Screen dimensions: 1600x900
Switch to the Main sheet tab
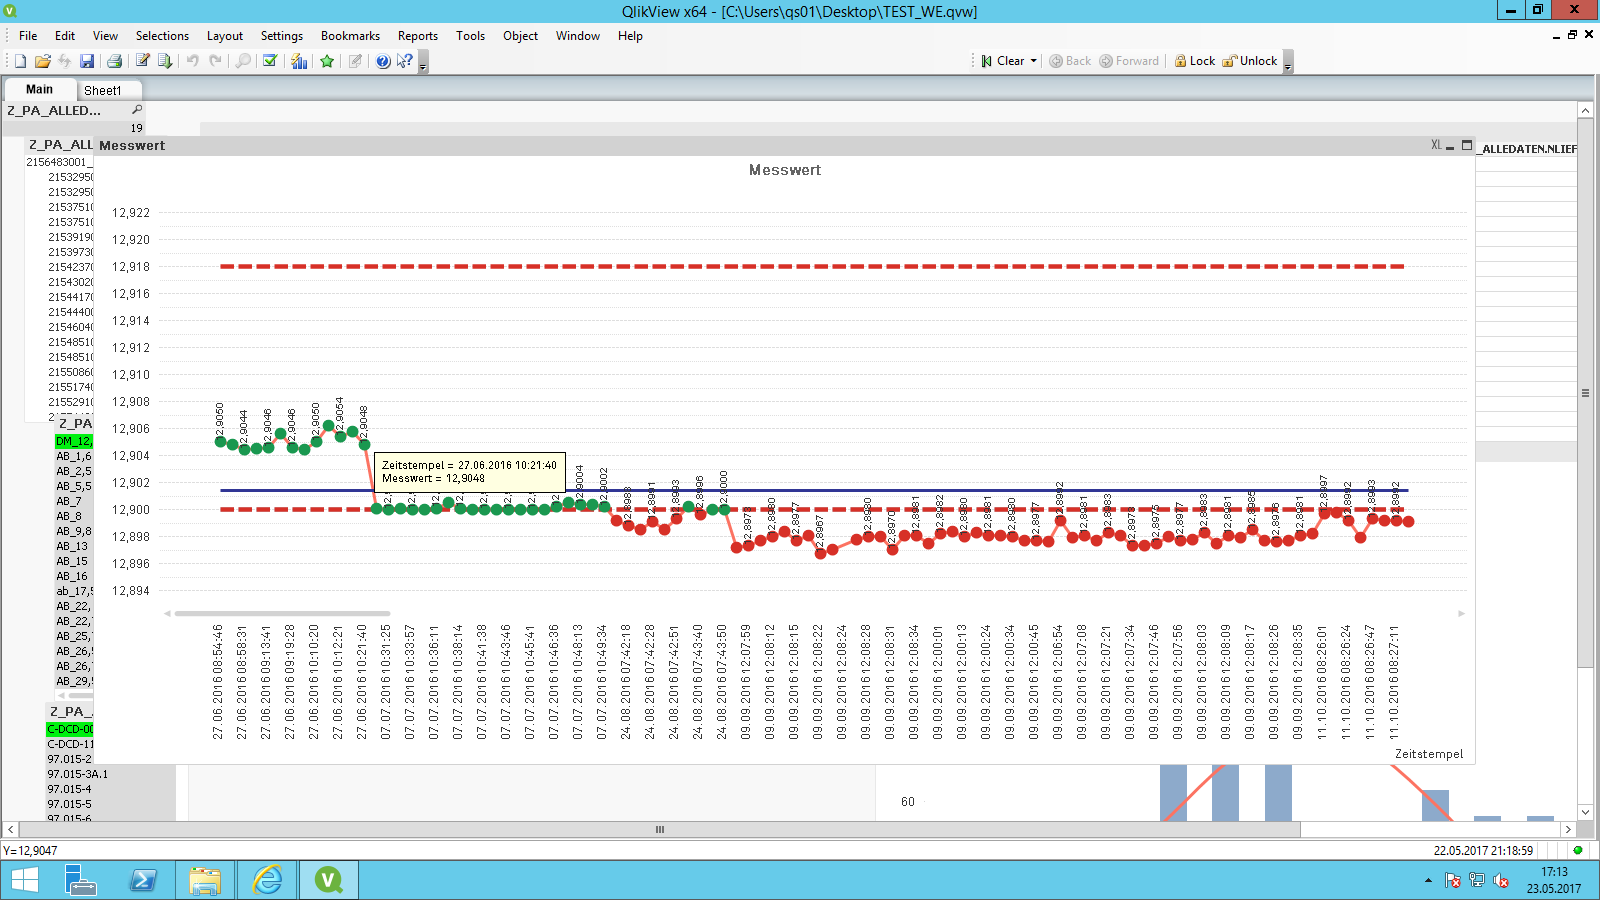(x=39, y=89)
